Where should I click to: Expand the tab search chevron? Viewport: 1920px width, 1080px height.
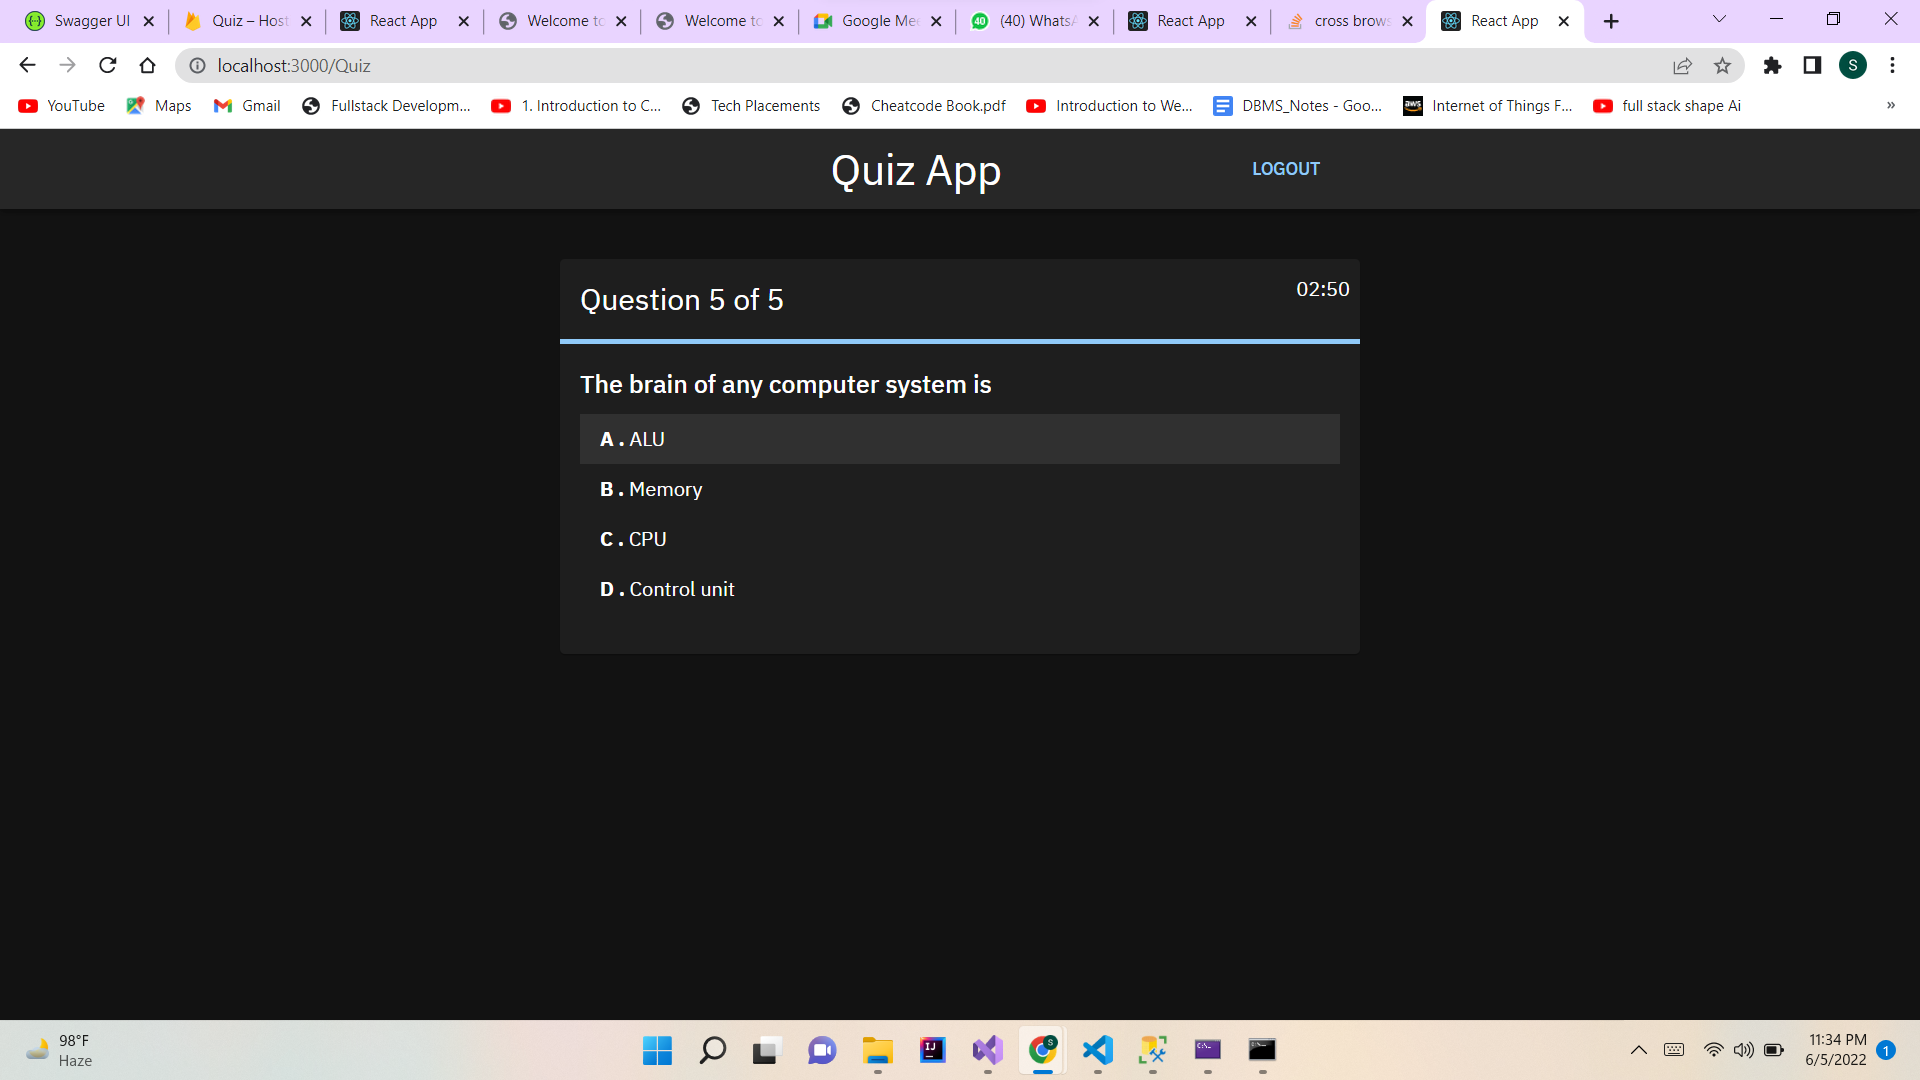(1718, 19)
